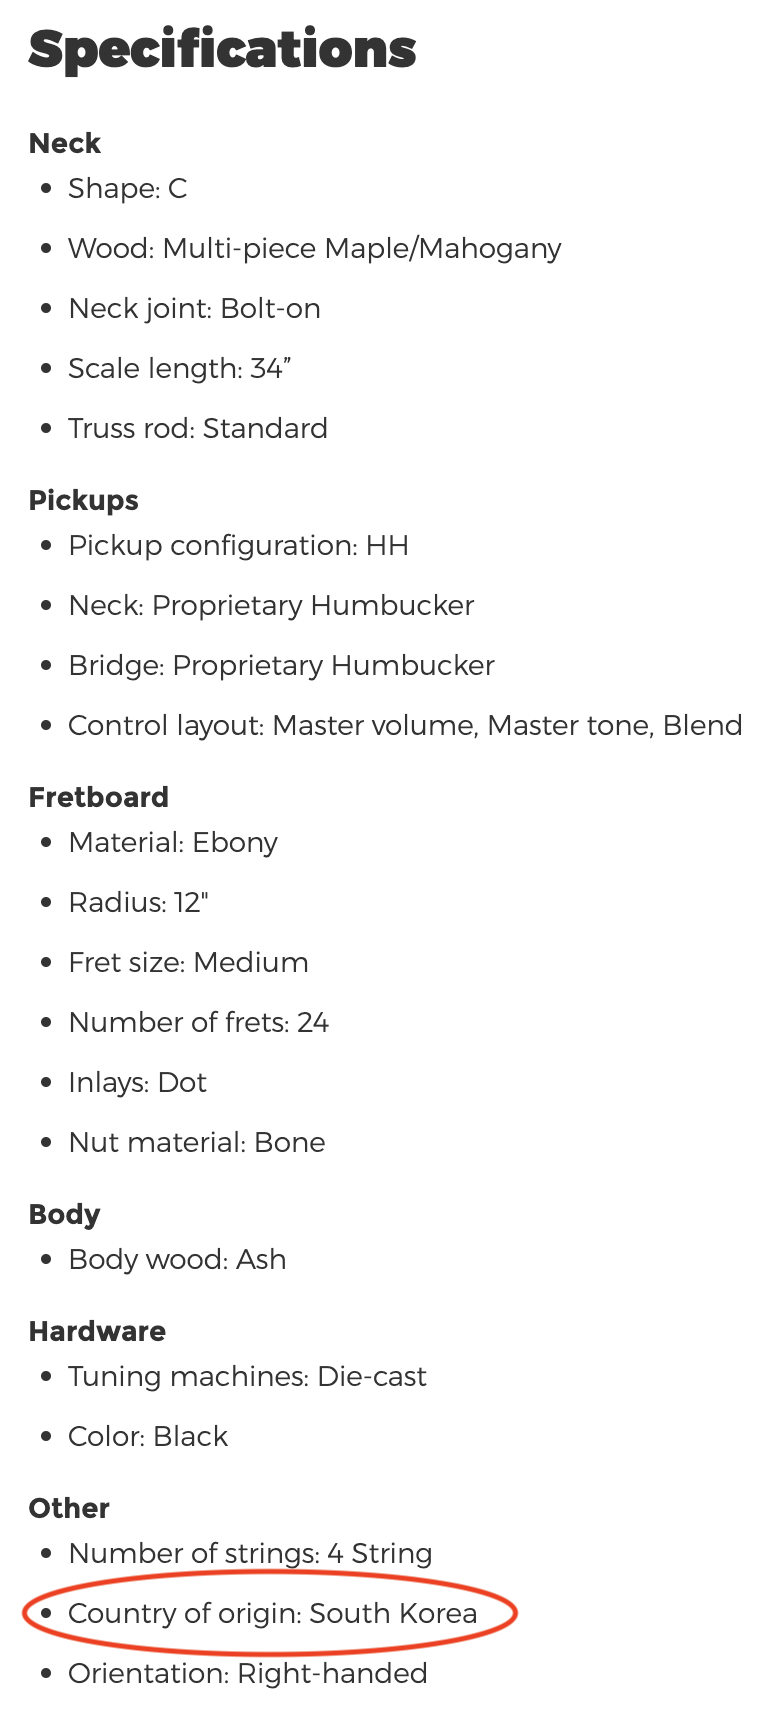Image resolution: width=780 pixels, height=1714 pixels.
Task: Select Bridge: Proprietary Humbucker item
Action: tap(282, 666)
